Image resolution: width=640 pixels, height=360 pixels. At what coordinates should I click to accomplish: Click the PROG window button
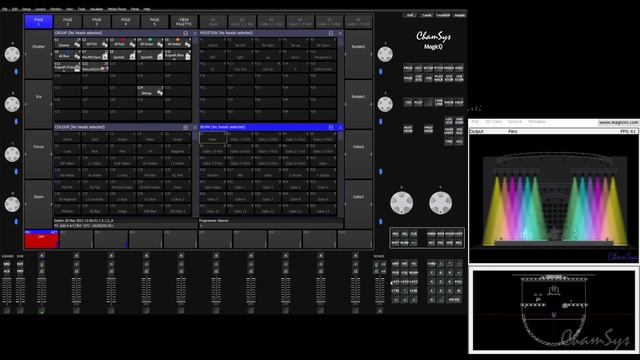408,68
